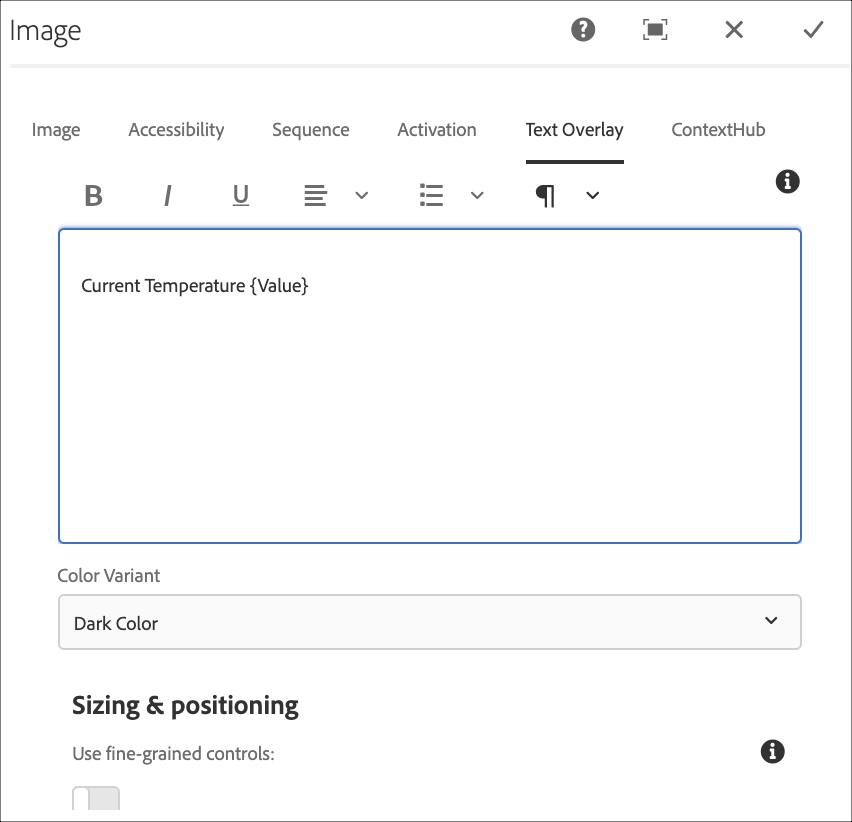Show info for the text overlay editor
Screen dimensions: 852x822
788,181
